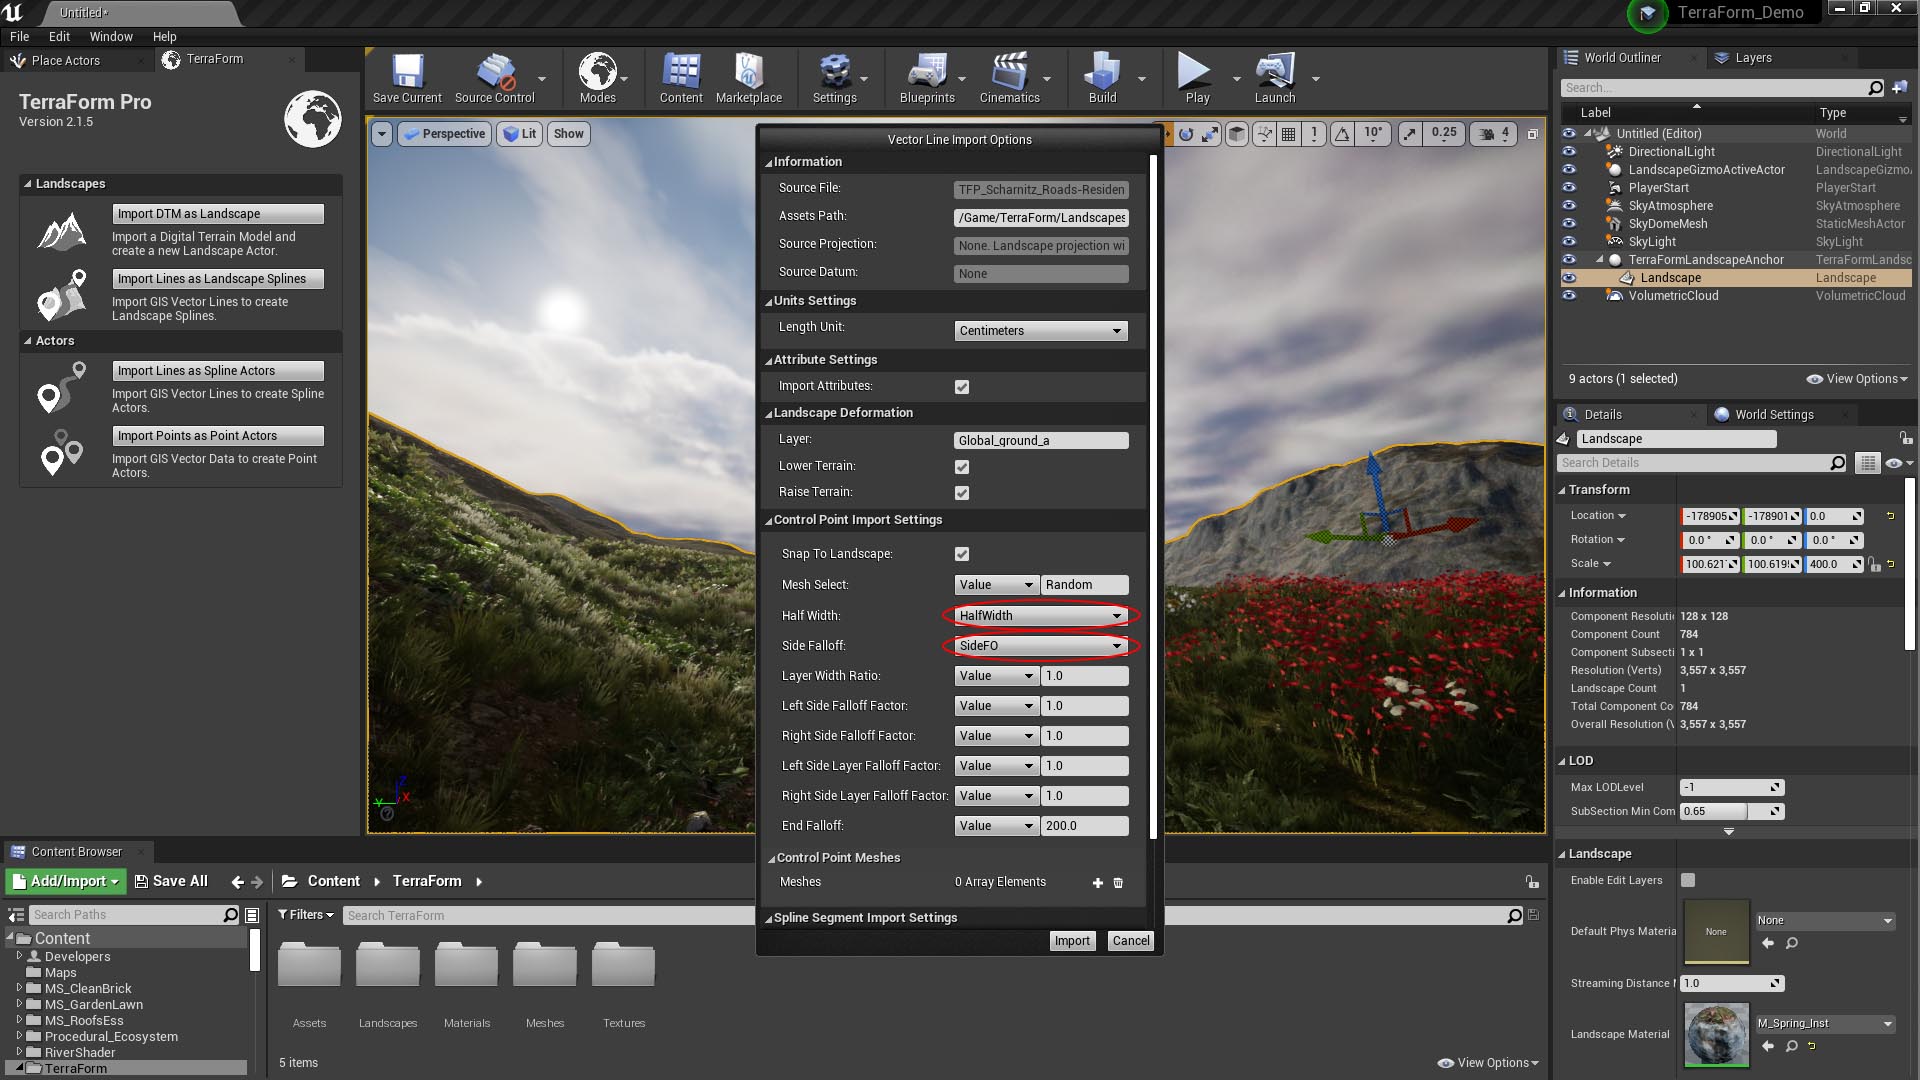Adjust Streaming Distance value slider

(1732, 983)
